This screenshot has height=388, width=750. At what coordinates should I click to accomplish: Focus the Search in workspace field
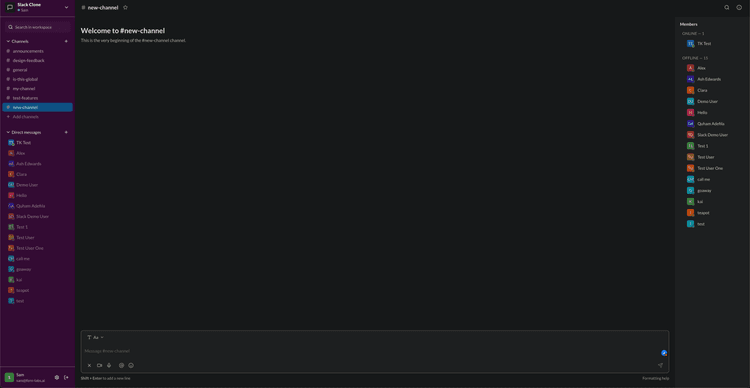pyautogui.click(x=37, y=27)
